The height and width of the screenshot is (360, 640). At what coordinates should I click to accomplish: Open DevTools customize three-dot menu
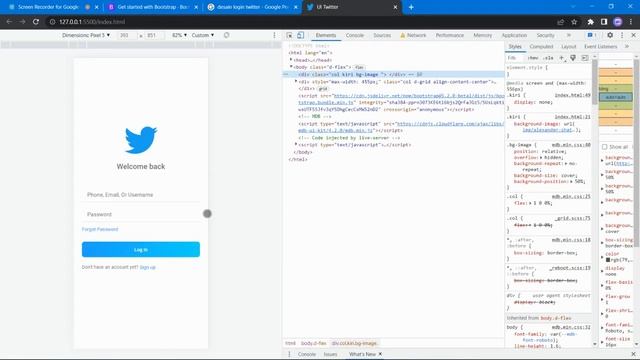pyautogui.click(x=622, y=36)
